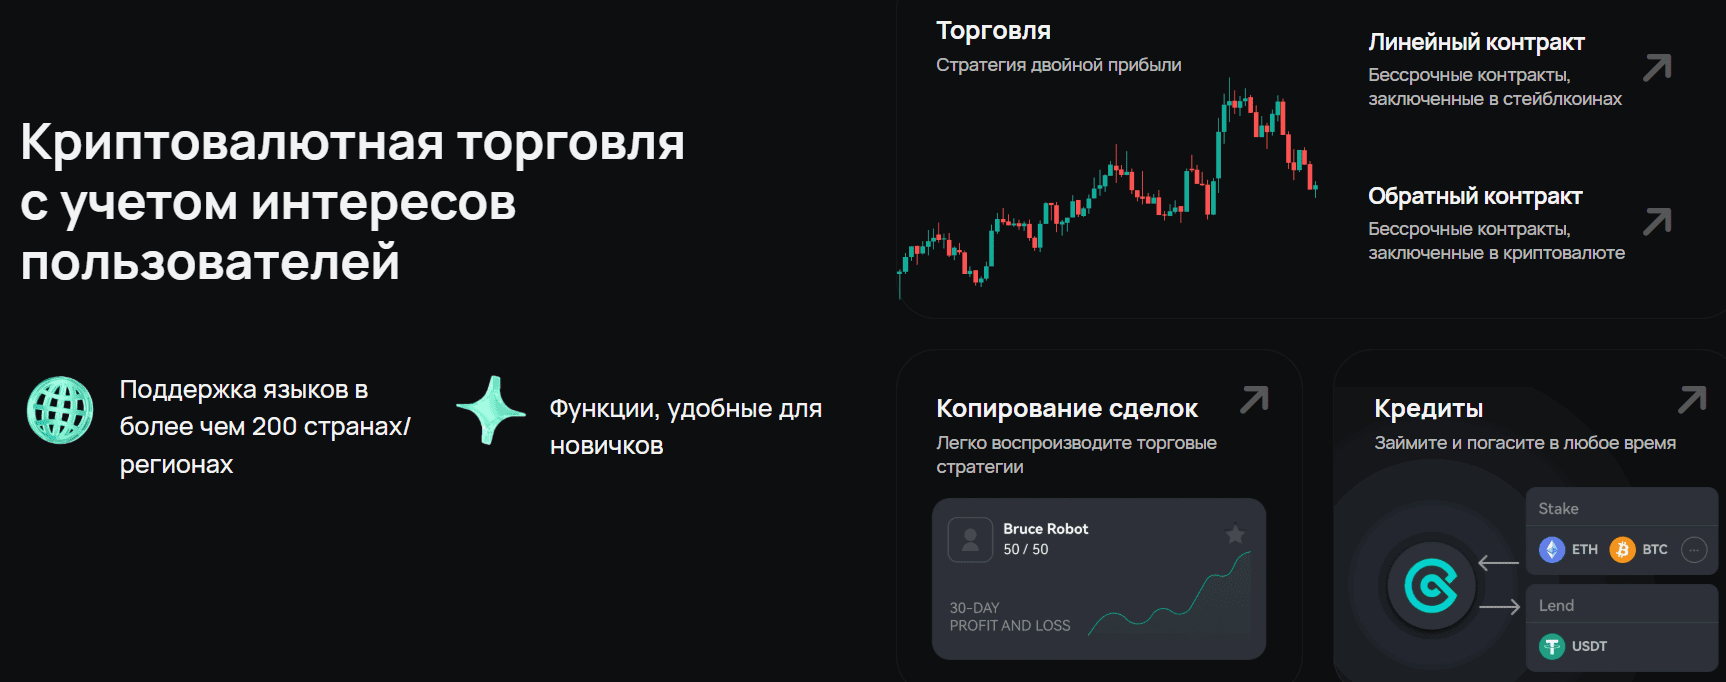Screen dimensions: 1726x682
Task: Click the Торговля section heading
Action: tap(993, 31)
